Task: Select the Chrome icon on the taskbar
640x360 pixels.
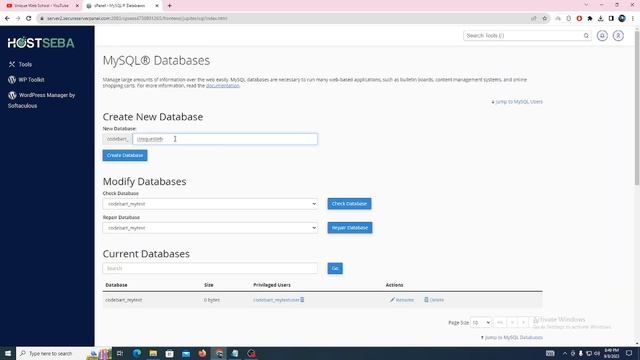Action: tap(219, 353)
